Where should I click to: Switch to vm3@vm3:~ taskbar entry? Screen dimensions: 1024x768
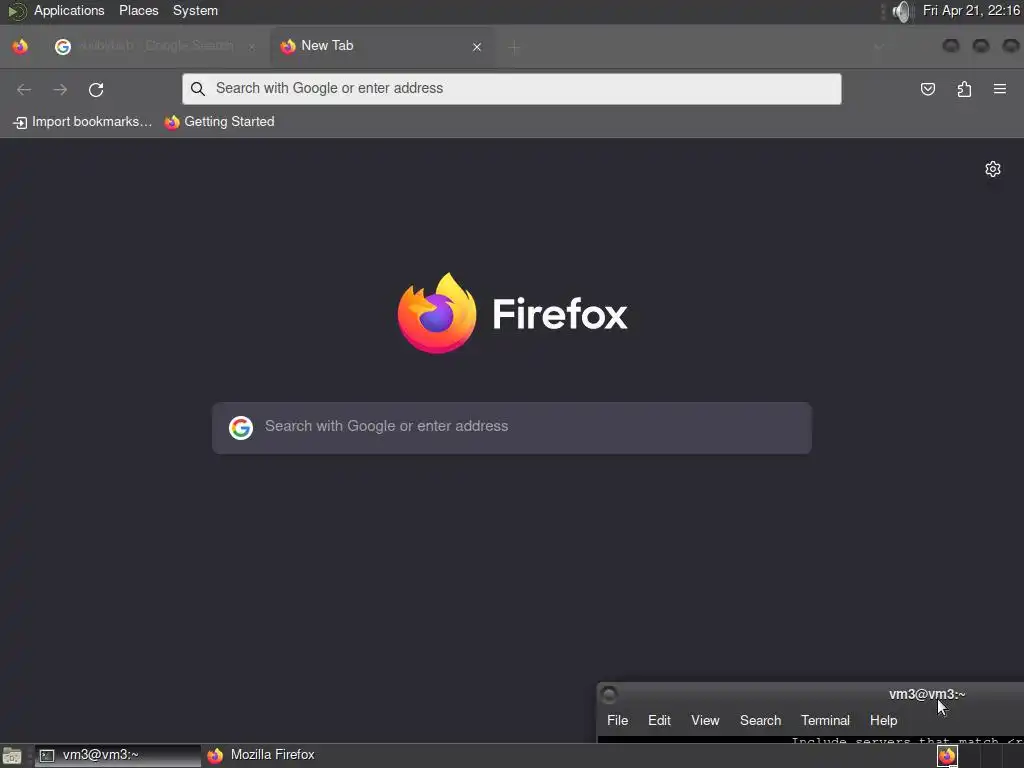[118, 755]
